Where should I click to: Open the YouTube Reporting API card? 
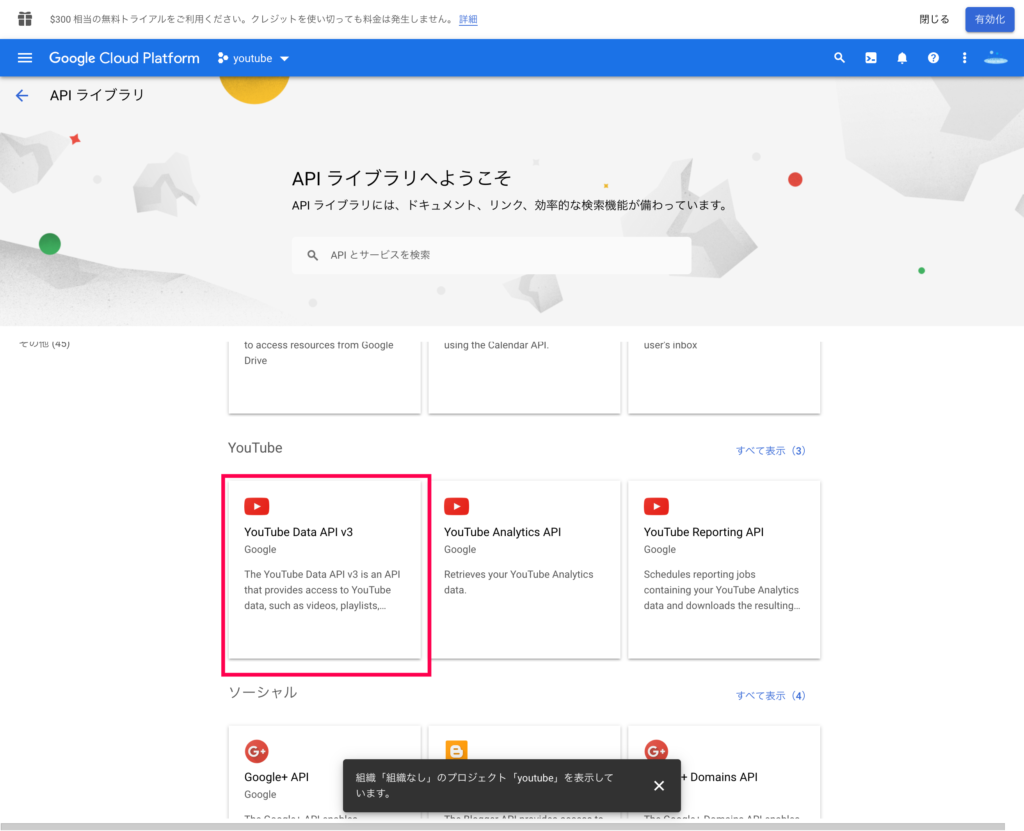[724, 570]
